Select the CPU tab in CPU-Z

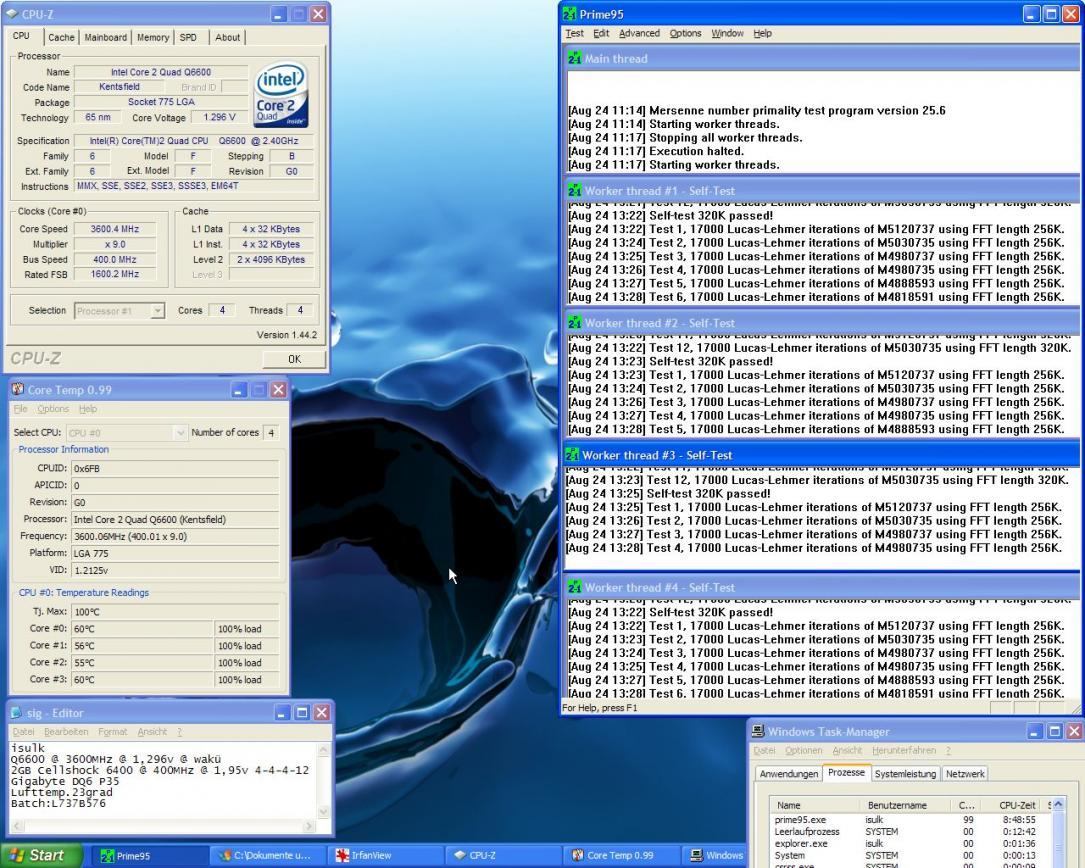[x=21, y=36]
